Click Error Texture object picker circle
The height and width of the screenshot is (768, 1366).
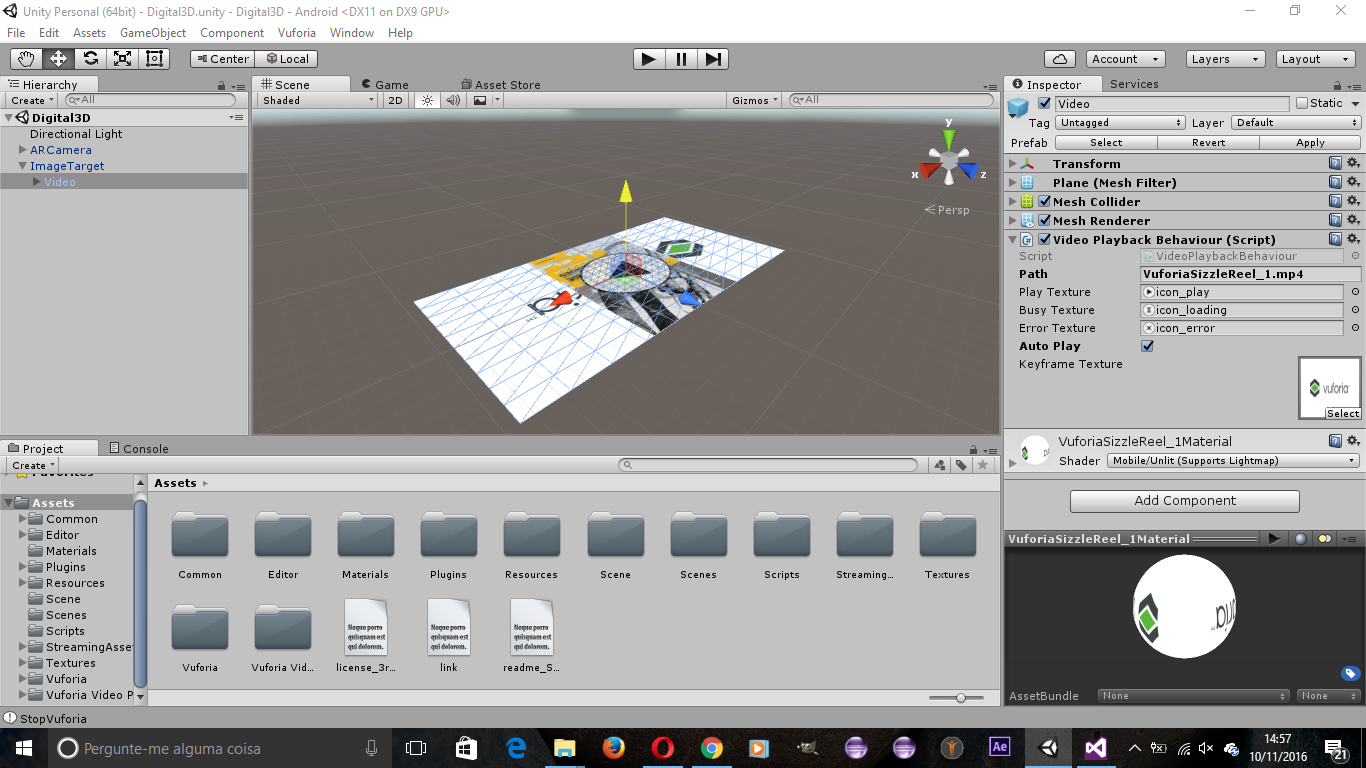1355,328
